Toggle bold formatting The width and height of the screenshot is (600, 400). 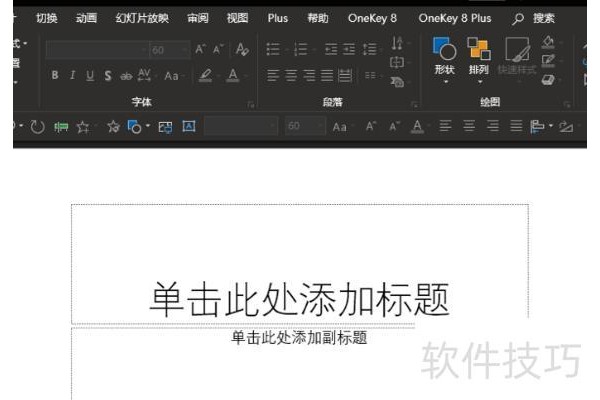coord(55,75)
